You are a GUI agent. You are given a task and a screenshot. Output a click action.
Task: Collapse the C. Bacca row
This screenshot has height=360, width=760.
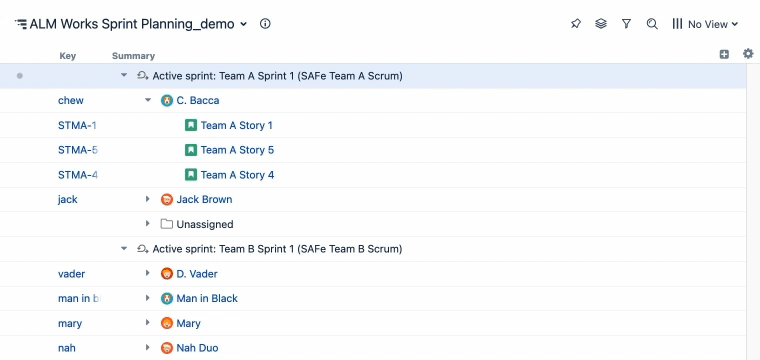tap(148, 100)
